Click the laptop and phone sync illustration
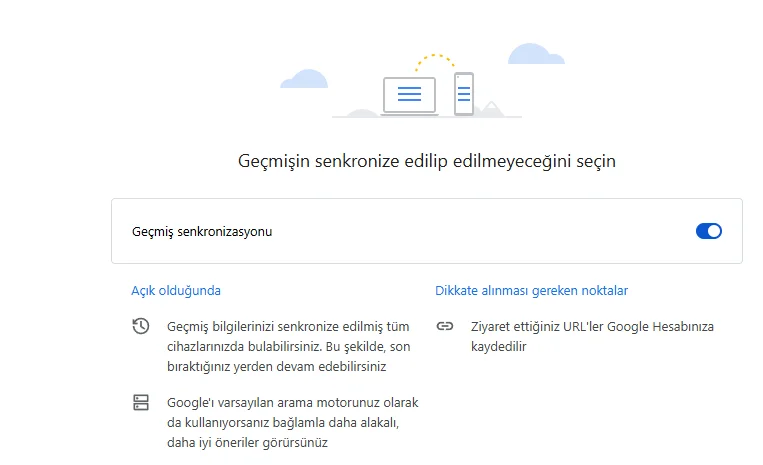 pos(423,81)
